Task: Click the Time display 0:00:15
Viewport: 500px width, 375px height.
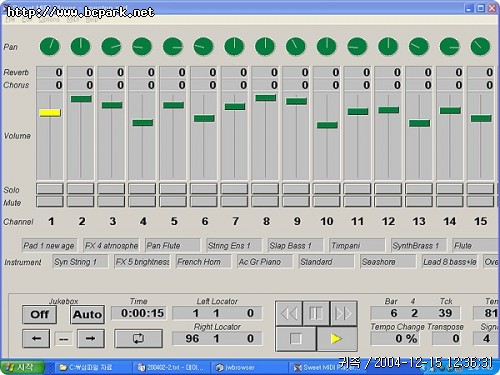Action: coord(139,313)
